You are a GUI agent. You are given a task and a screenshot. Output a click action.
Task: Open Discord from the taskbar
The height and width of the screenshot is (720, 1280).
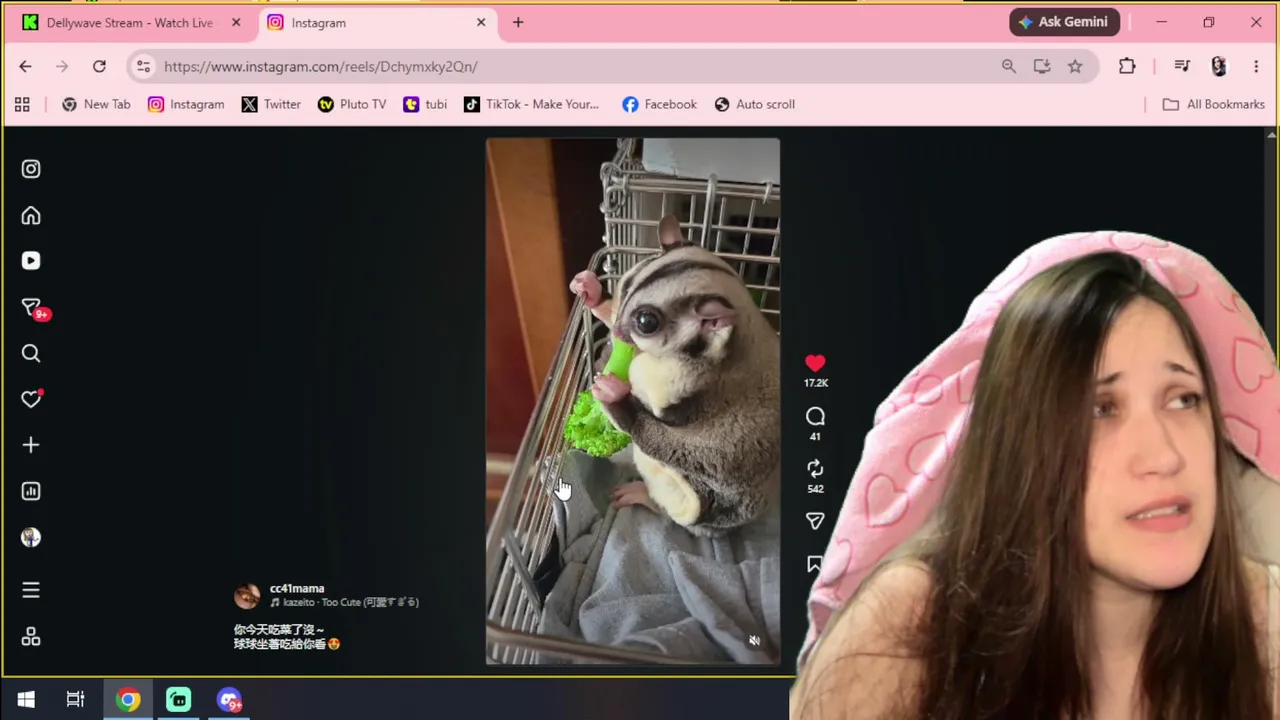tap(229, 700)
